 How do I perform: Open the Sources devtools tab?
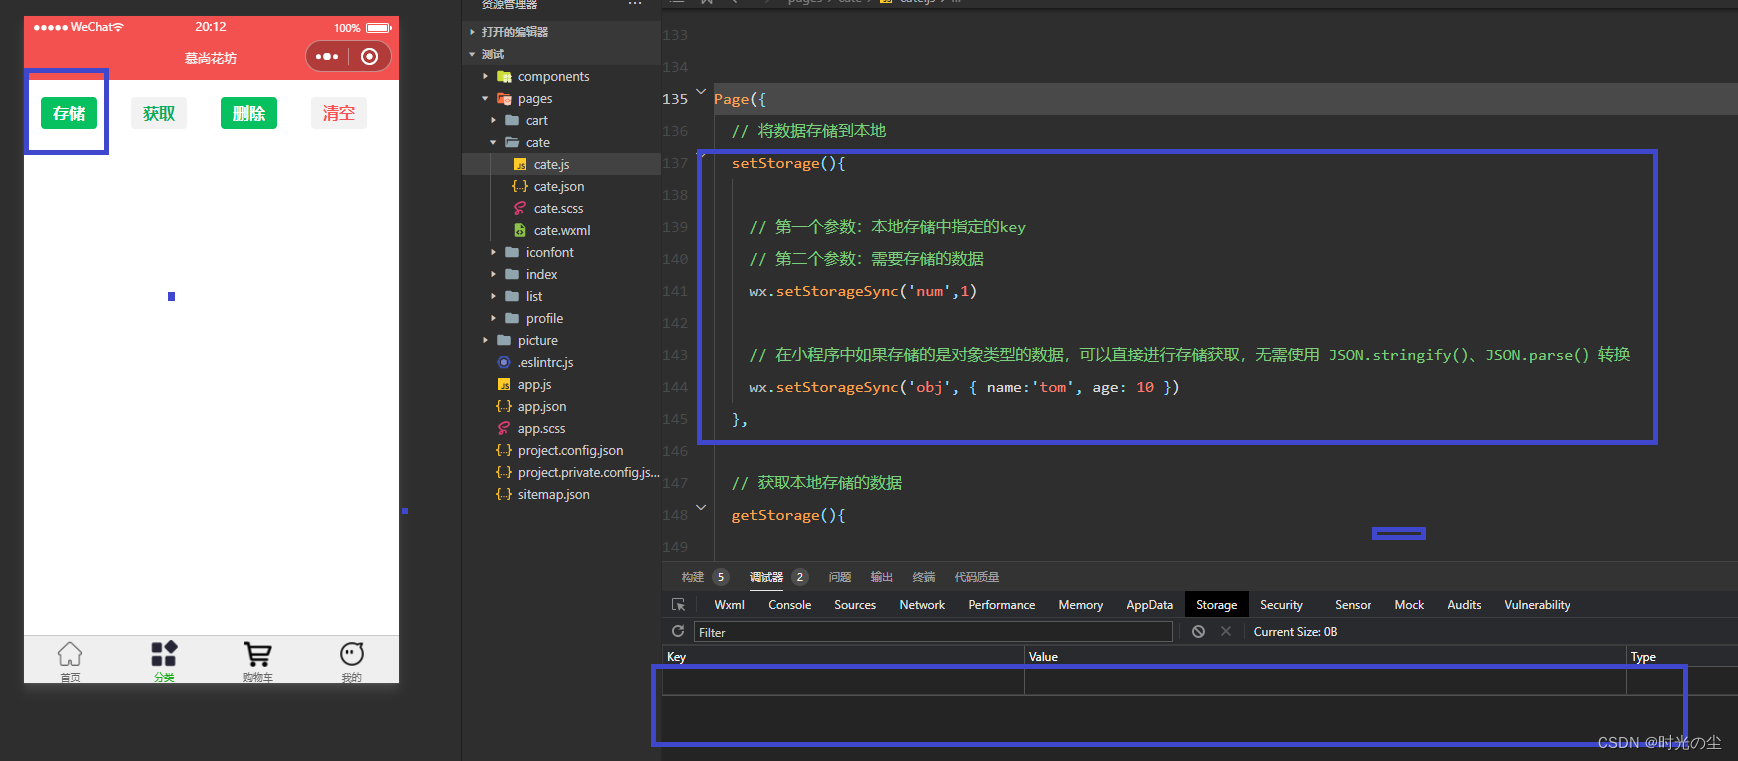(855, 605)
